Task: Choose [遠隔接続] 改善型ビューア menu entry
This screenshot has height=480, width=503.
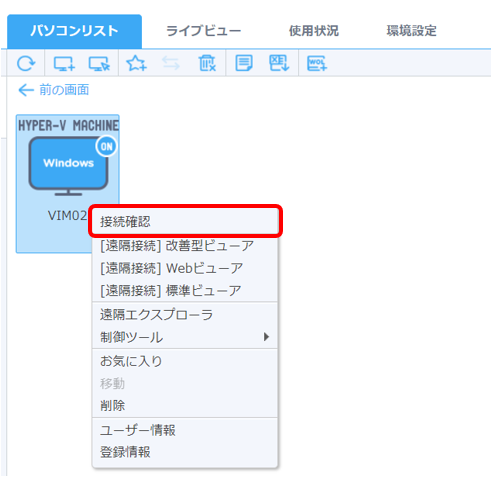Action: pyautogui.click(x=185, y=246)
